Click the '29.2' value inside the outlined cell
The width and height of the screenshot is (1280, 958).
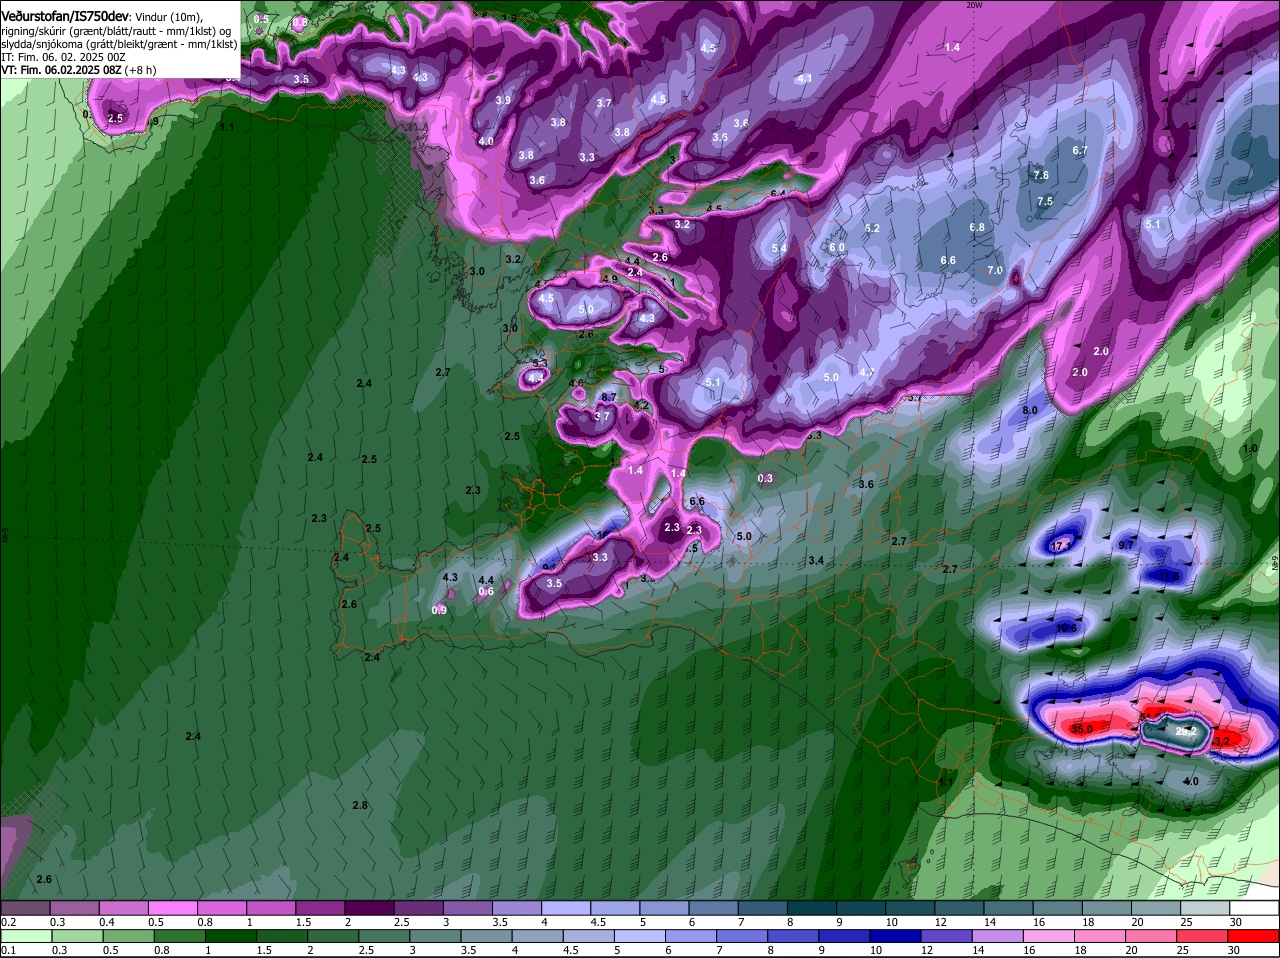tap(1186, 732)
